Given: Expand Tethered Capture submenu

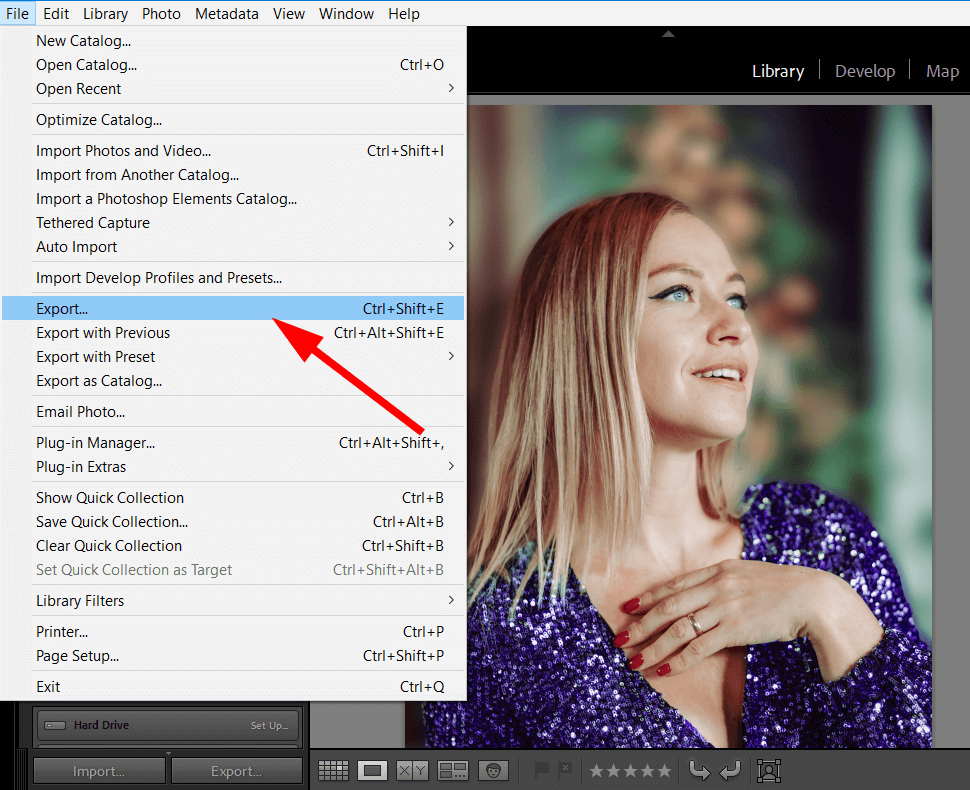Looking at the screenshot, I should pos(451,222).
